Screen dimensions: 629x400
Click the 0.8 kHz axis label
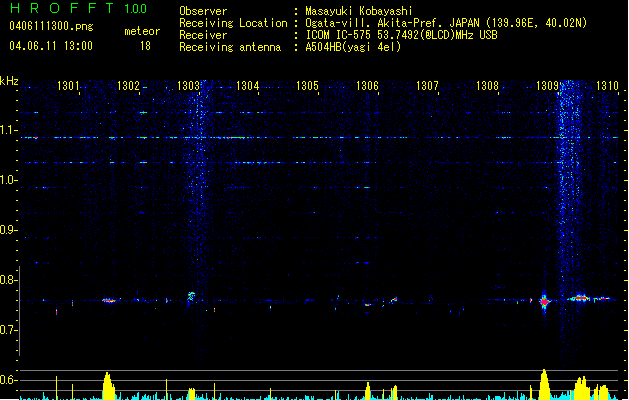pyautogui.click(x=7, y=280)
